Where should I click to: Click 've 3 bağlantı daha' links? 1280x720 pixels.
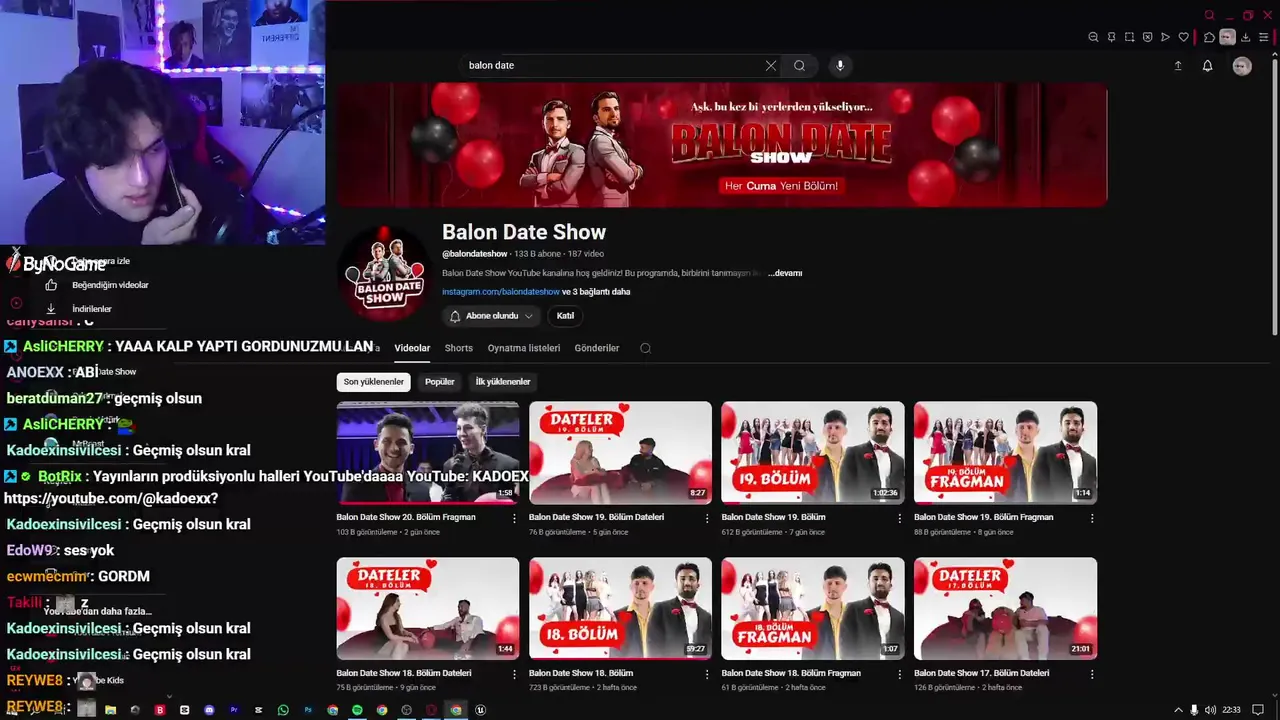[596, 292]
